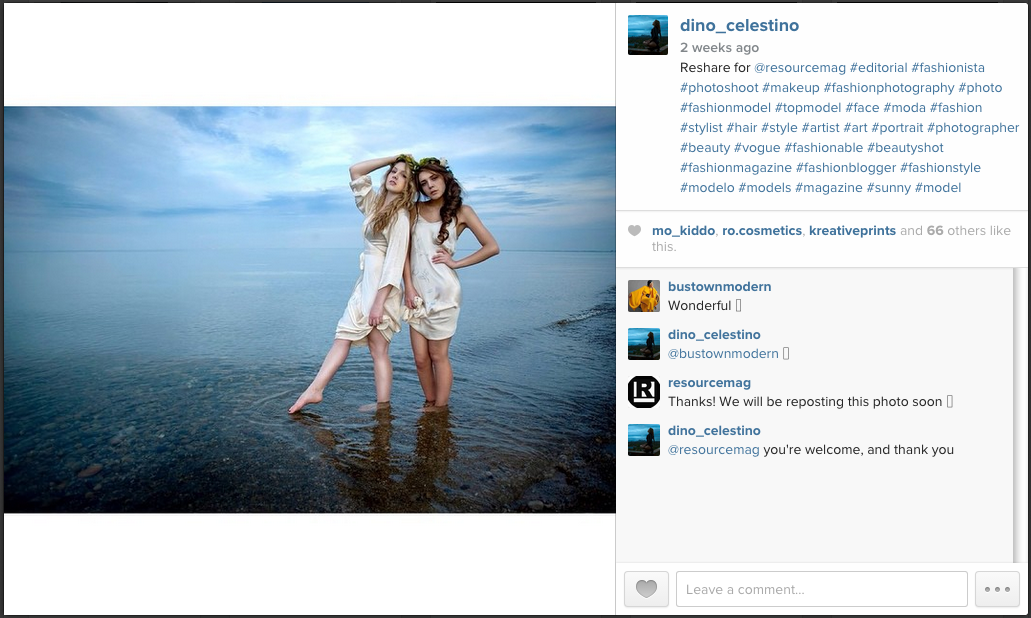
Task: Open the dino_celestino username in post header
Action: [x=739, y=26]
